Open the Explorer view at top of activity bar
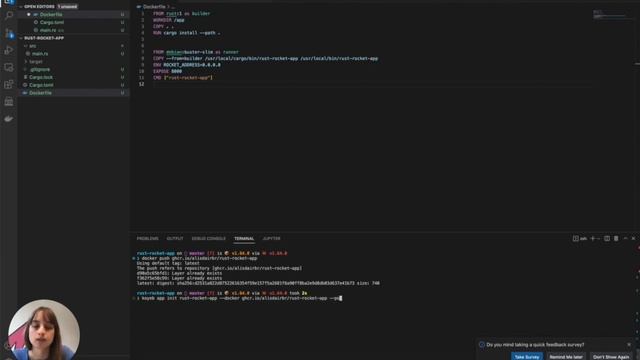Viewport: 640px width, 360px height. [9, 2]
